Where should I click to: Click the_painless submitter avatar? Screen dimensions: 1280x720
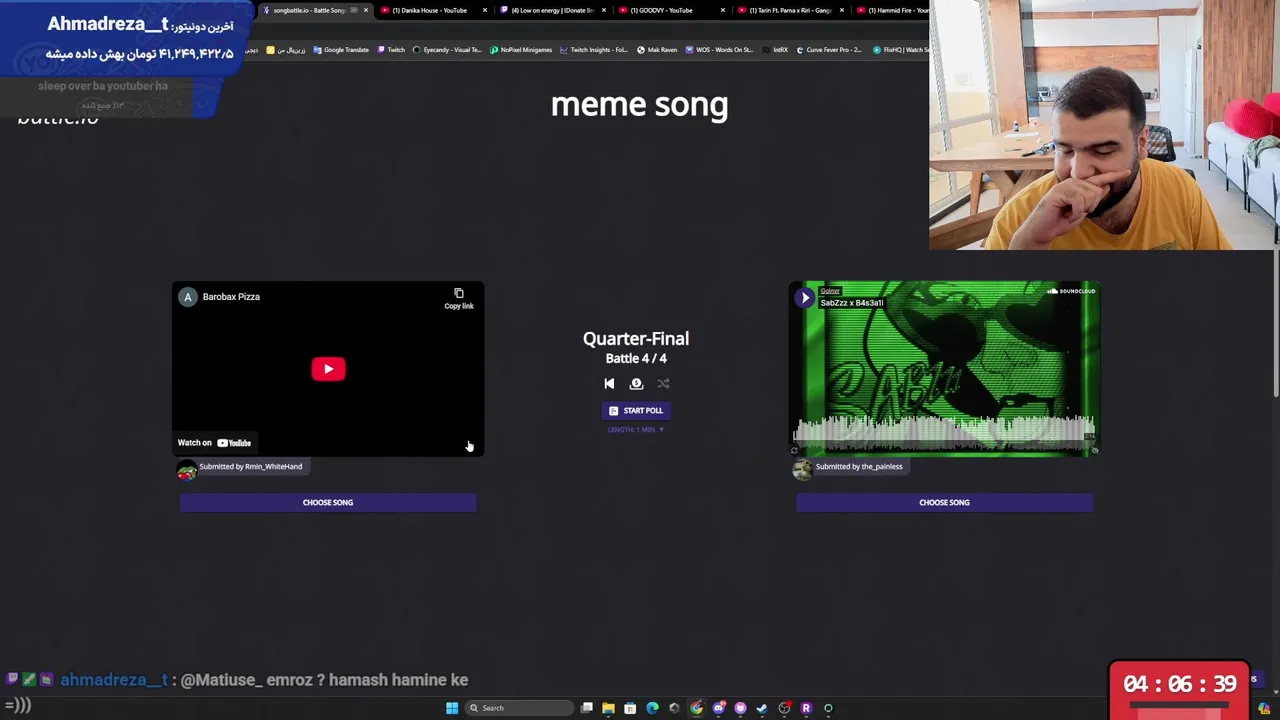coord(802,470)
